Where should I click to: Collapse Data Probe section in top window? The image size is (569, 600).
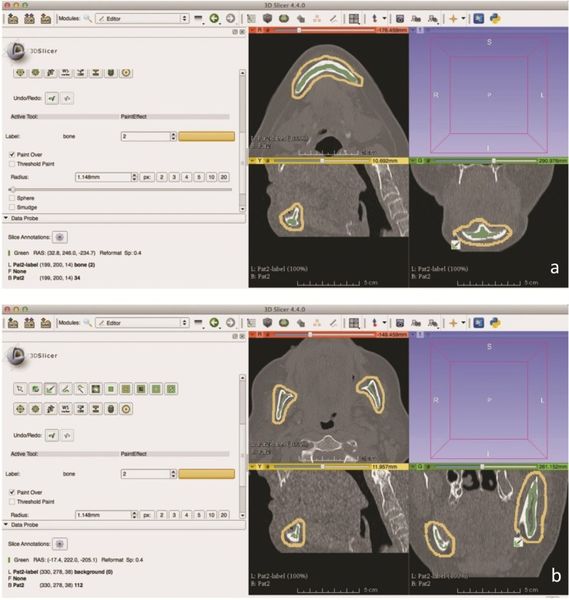point(6,218)
